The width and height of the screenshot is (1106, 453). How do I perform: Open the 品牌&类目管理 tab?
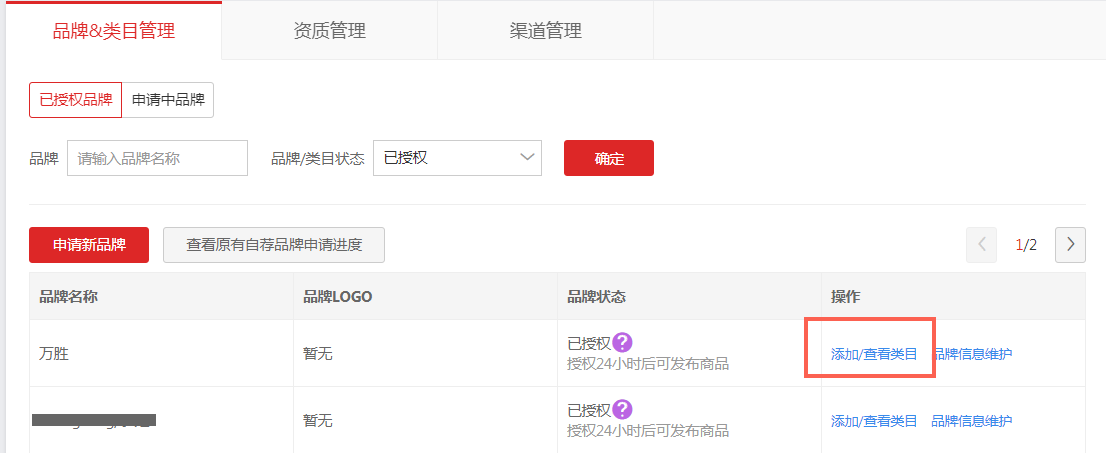114,31
